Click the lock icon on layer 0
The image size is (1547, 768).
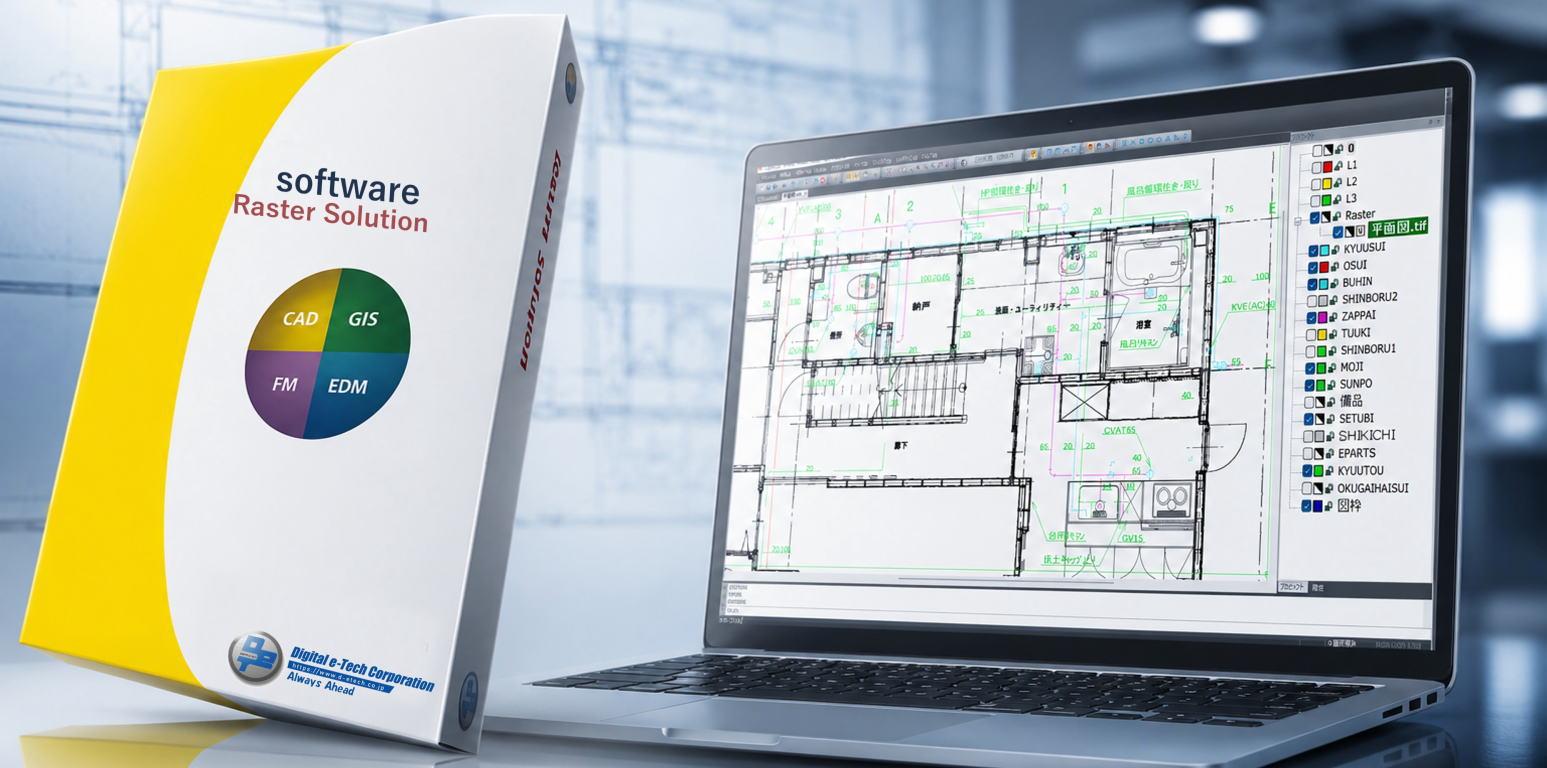tap(1339, 149)
